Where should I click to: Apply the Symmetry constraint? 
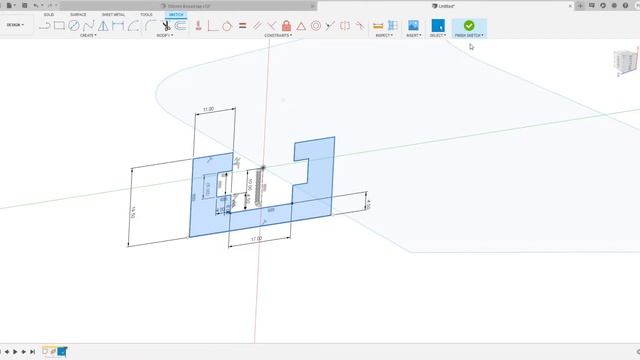point(345,26)
